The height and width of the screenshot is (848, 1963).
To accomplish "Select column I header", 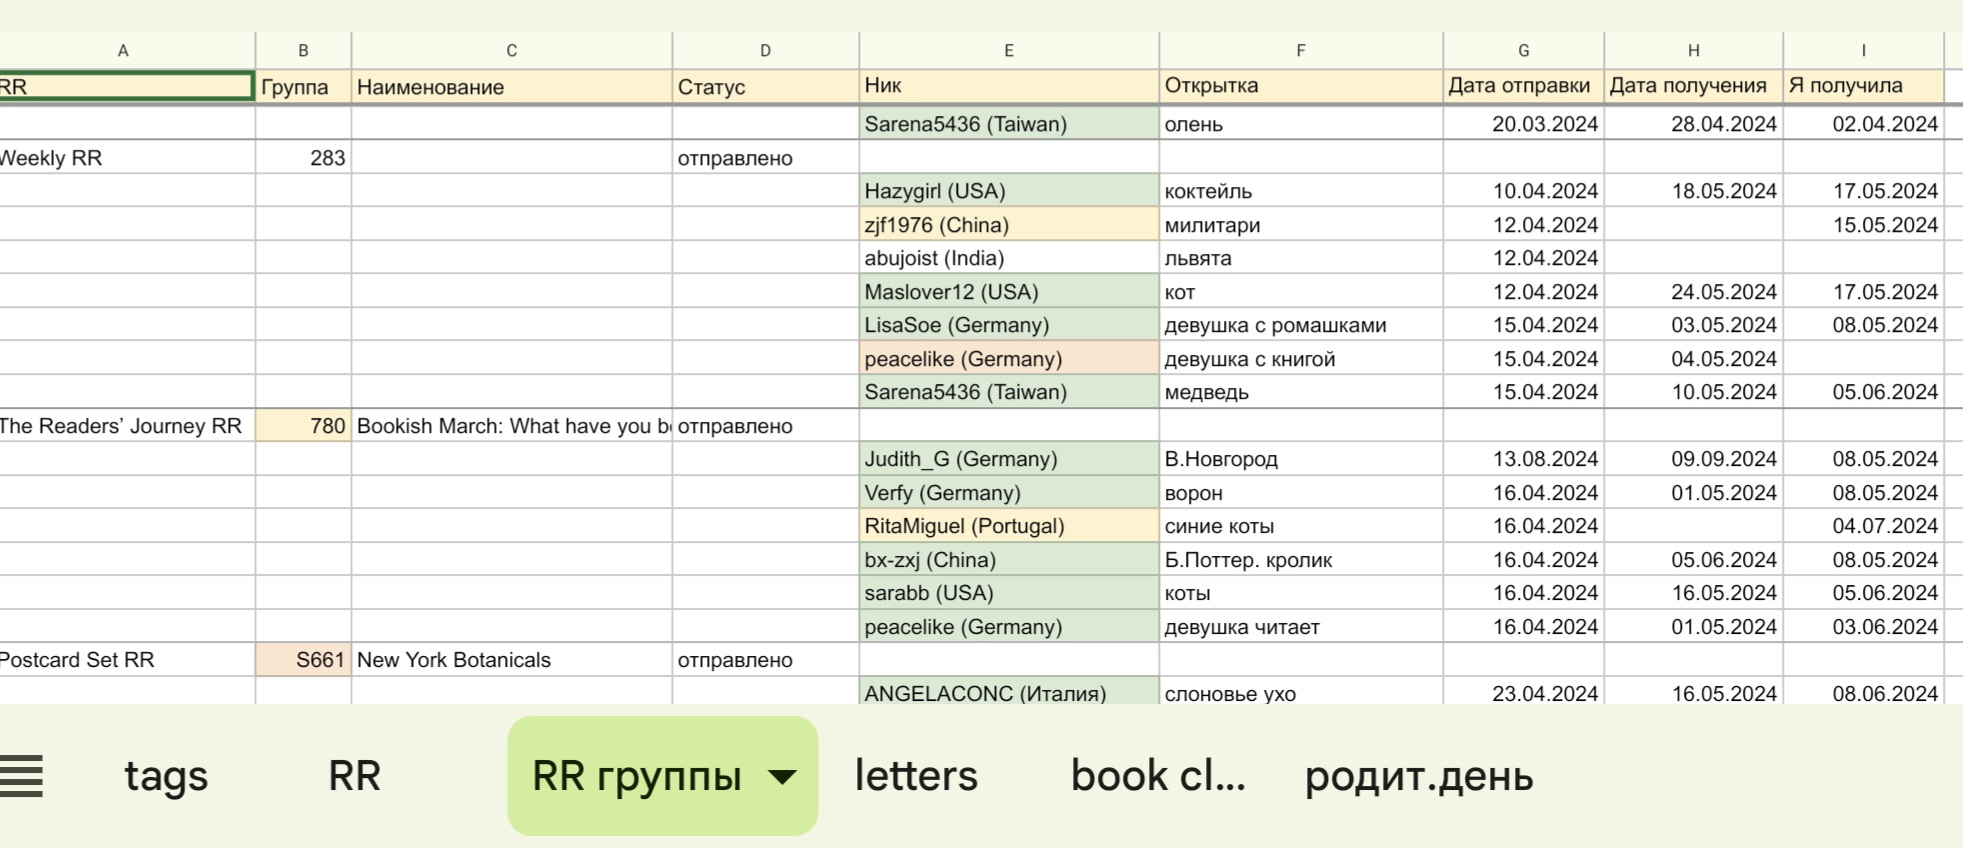I will point(1864,51).
